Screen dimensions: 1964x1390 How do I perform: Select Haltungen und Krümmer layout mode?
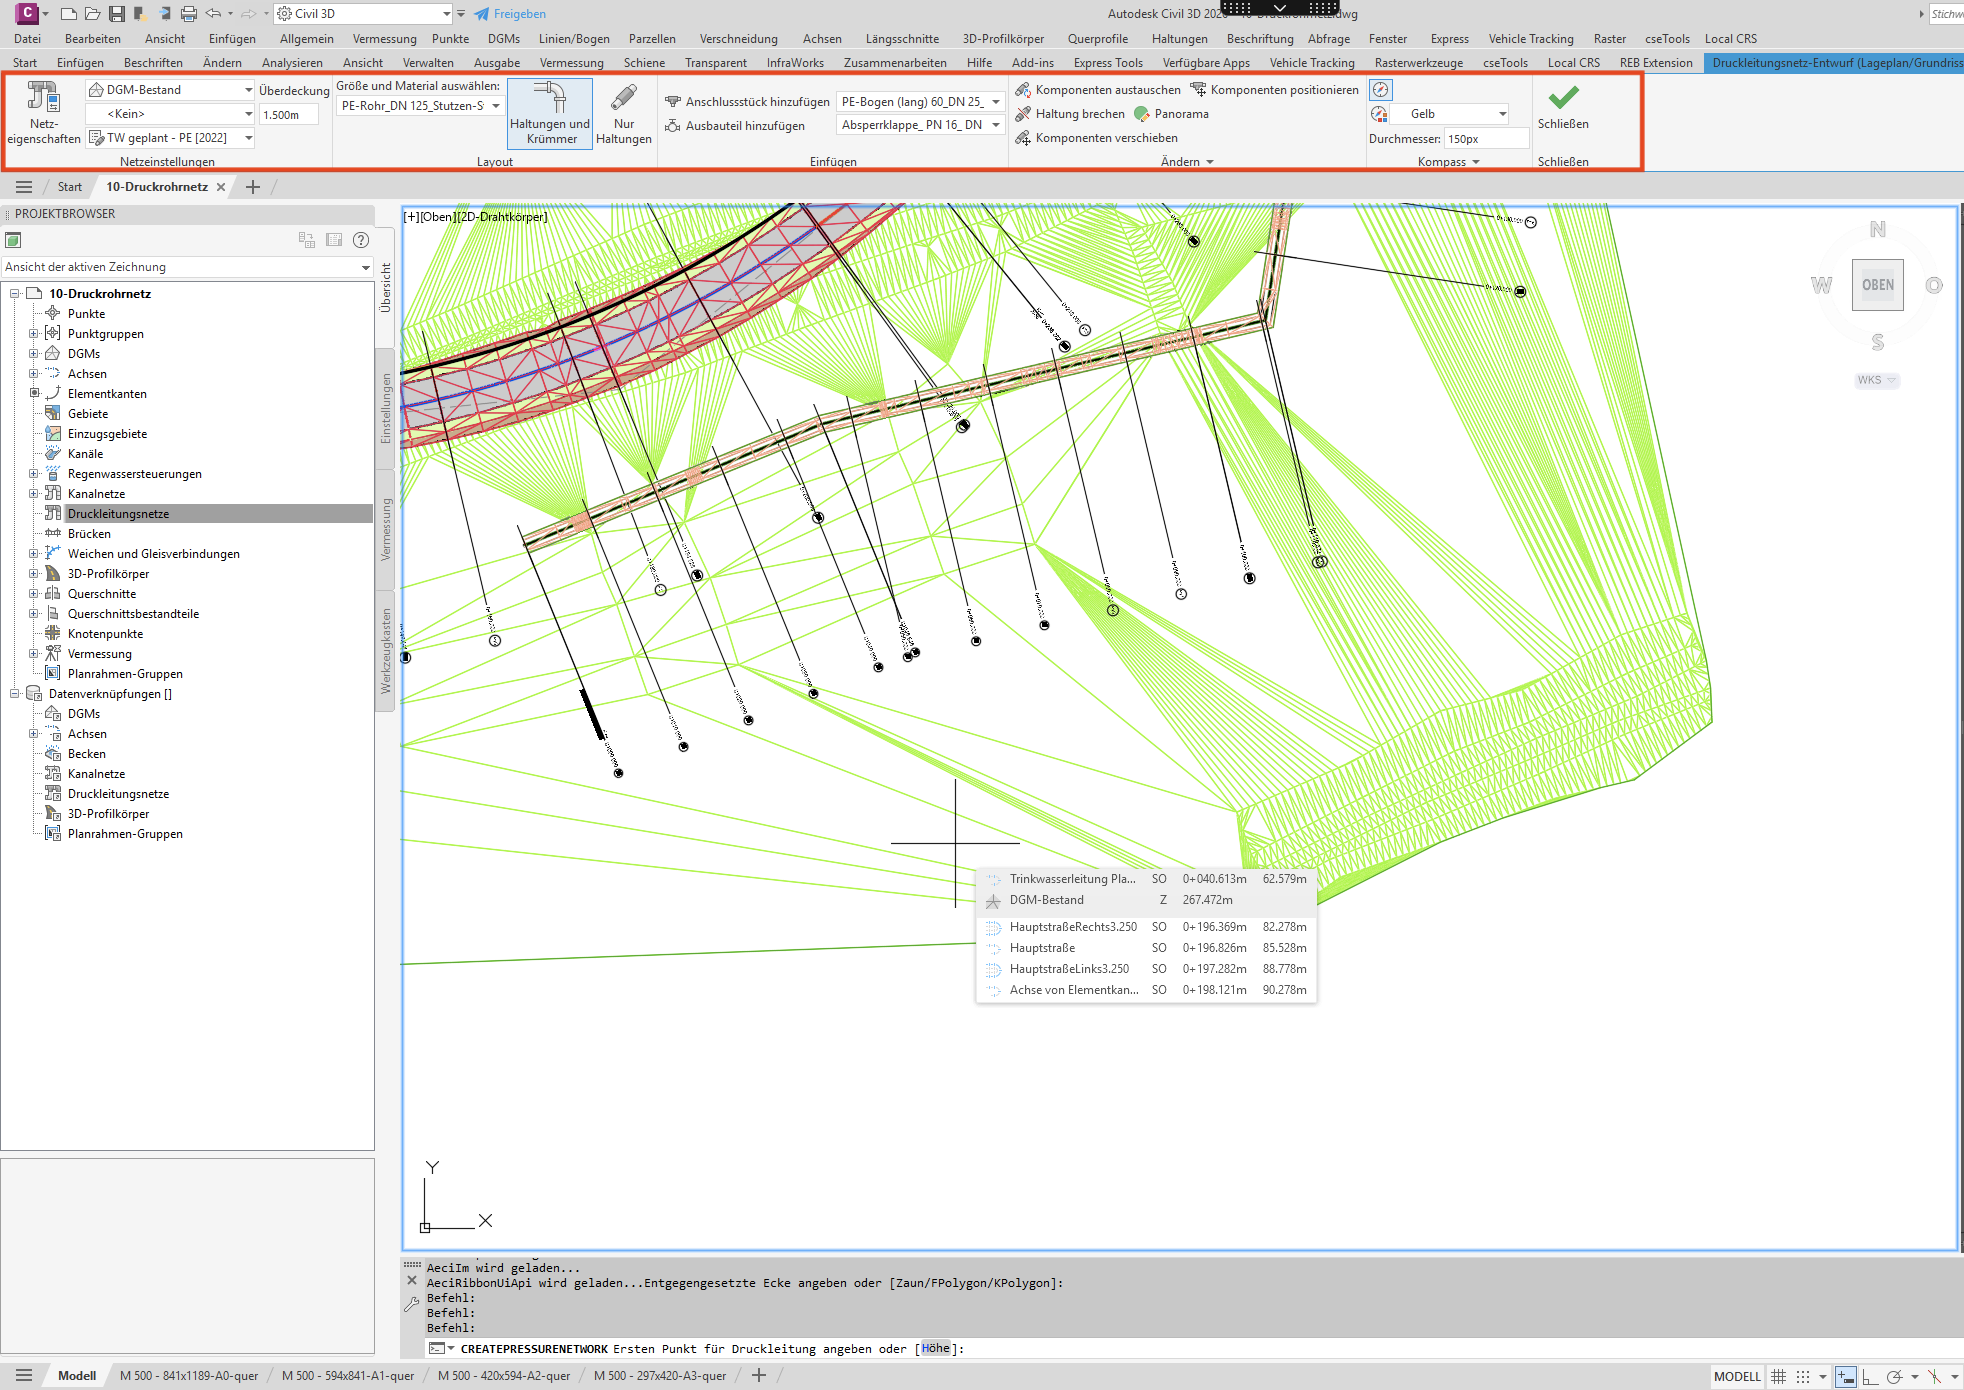click(550, 113)
